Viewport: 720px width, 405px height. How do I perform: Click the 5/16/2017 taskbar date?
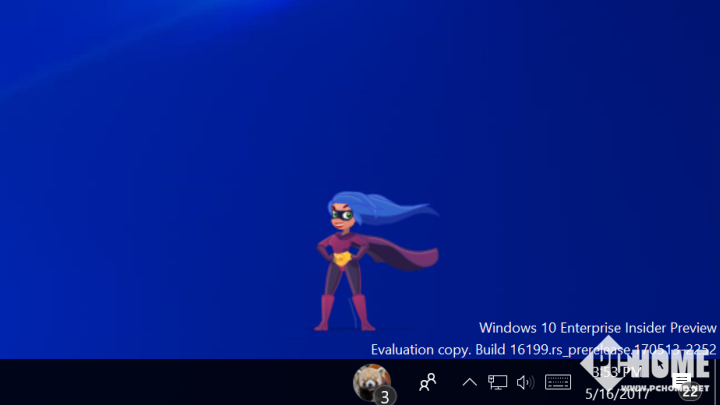[617, 394]
